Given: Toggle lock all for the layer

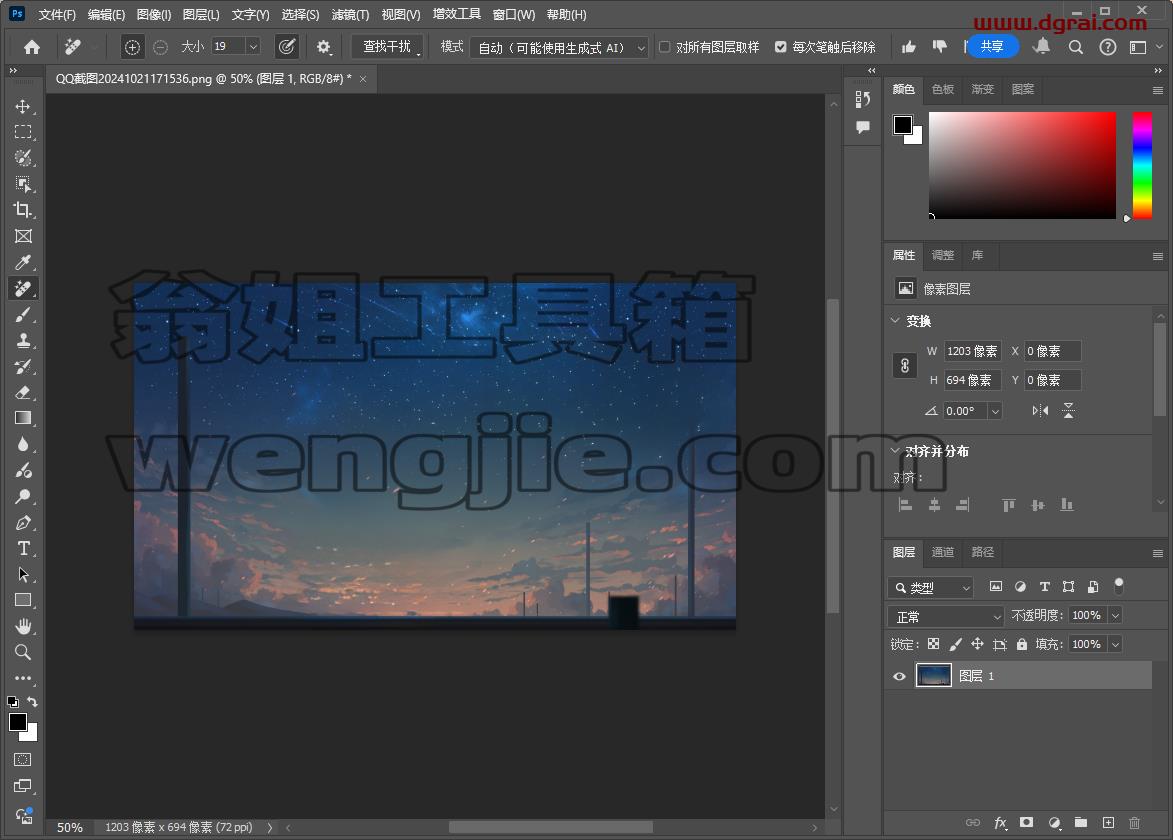Looking at the screenshot, I should 1022,644.
